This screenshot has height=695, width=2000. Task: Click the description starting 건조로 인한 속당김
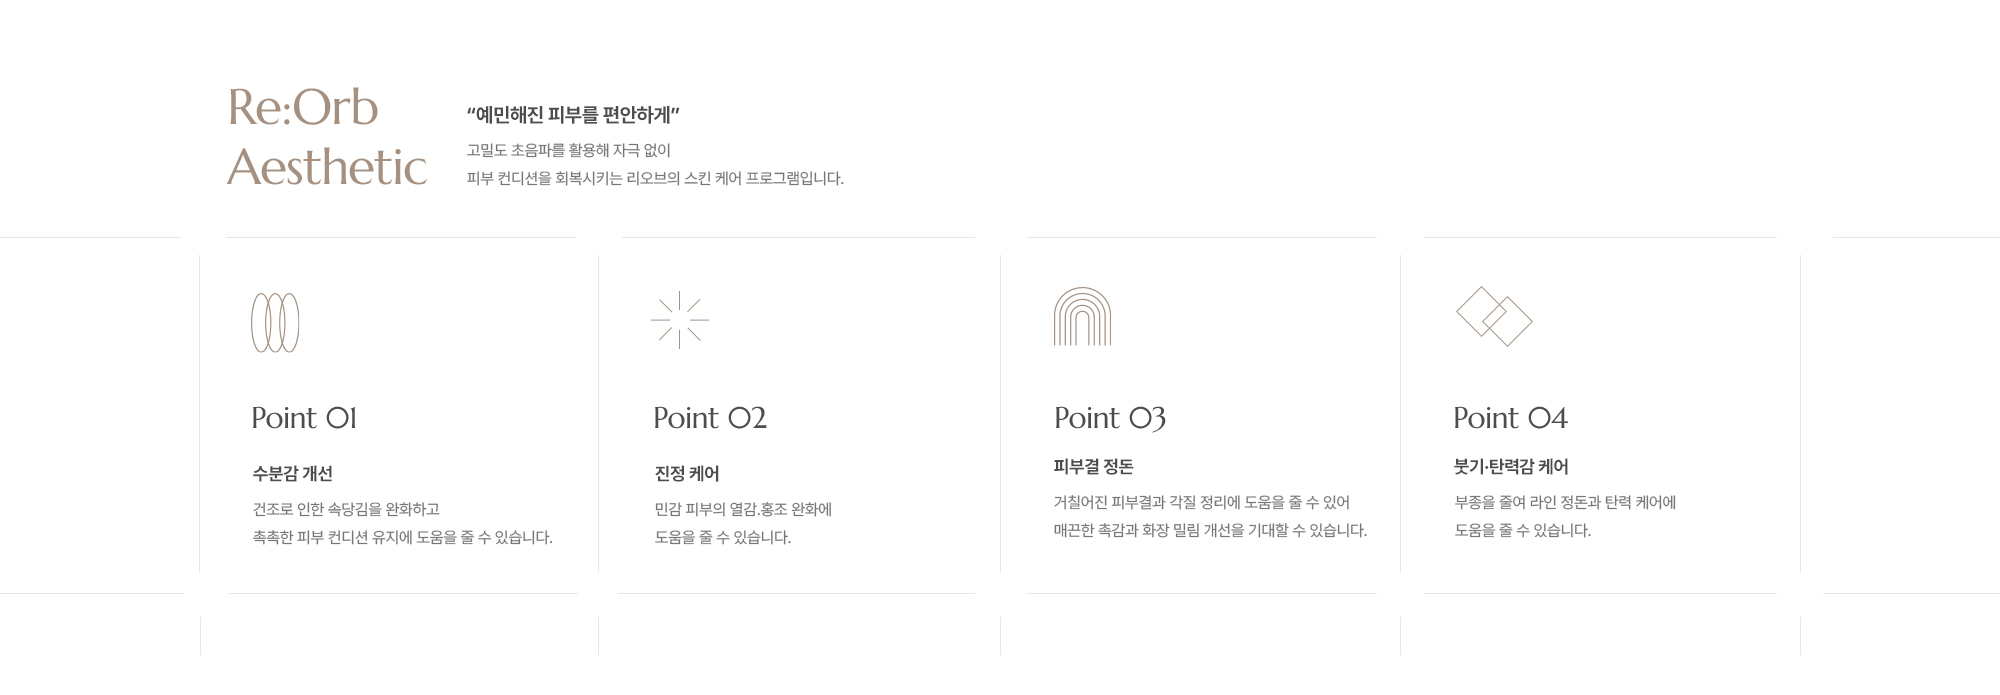[402, 523]
